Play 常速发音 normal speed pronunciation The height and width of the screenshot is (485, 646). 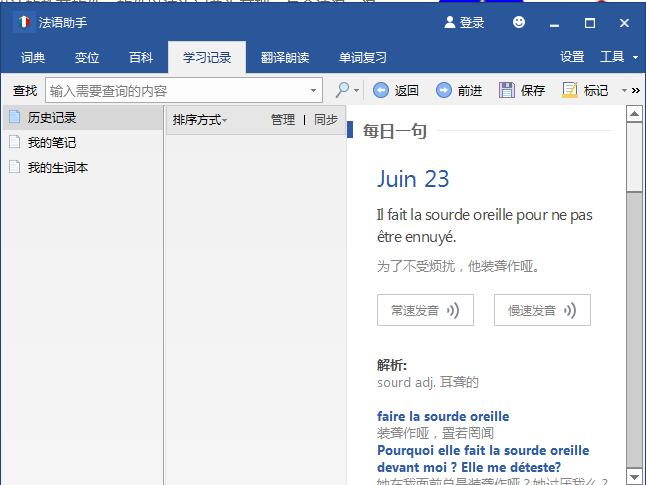pos(425,310)
